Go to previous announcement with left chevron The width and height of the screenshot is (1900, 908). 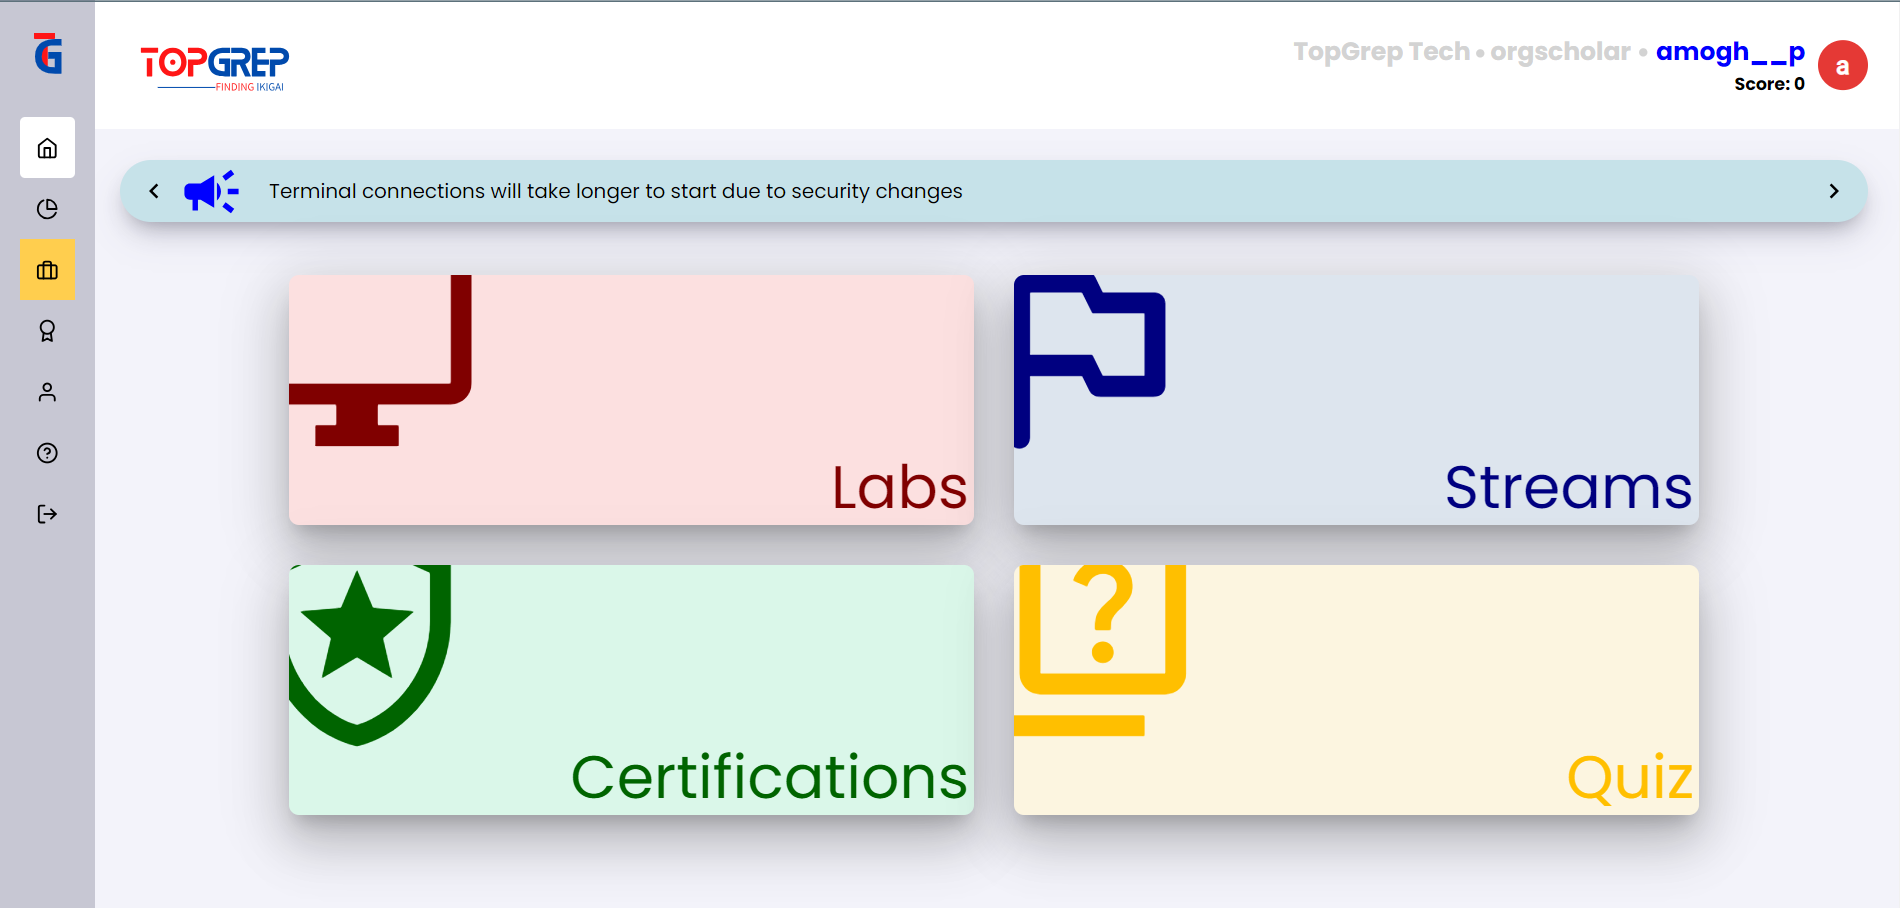coord(154,191)
